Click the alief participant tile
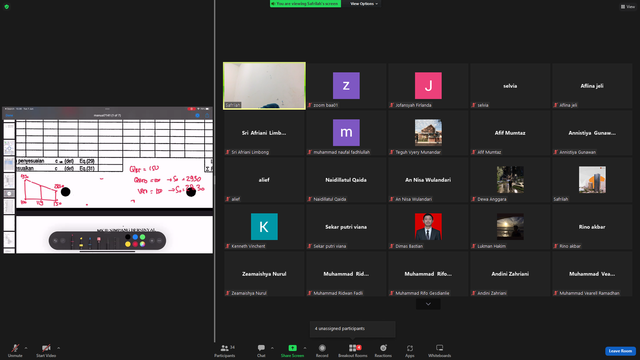 [264, 180]
